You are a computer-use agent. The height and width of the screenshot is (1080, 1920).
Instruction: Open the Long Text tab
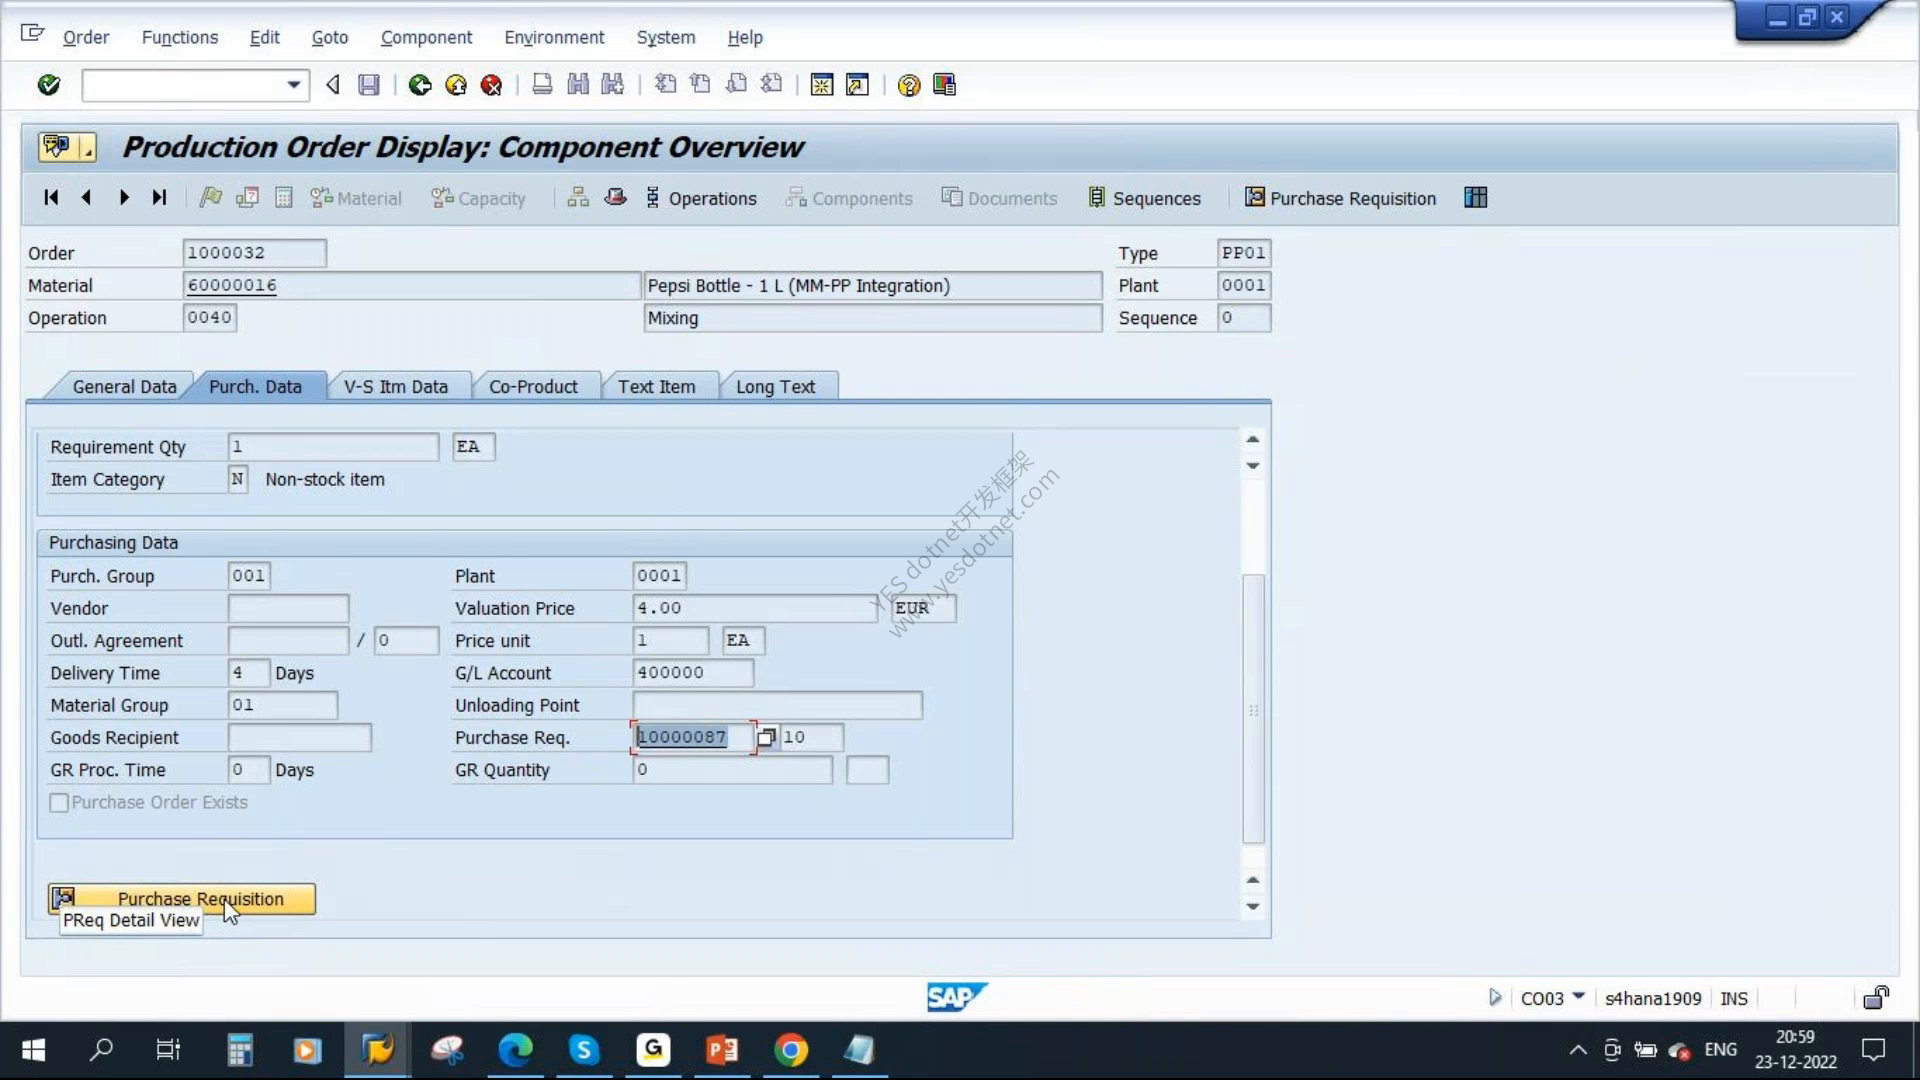click(x=775, y=387)
